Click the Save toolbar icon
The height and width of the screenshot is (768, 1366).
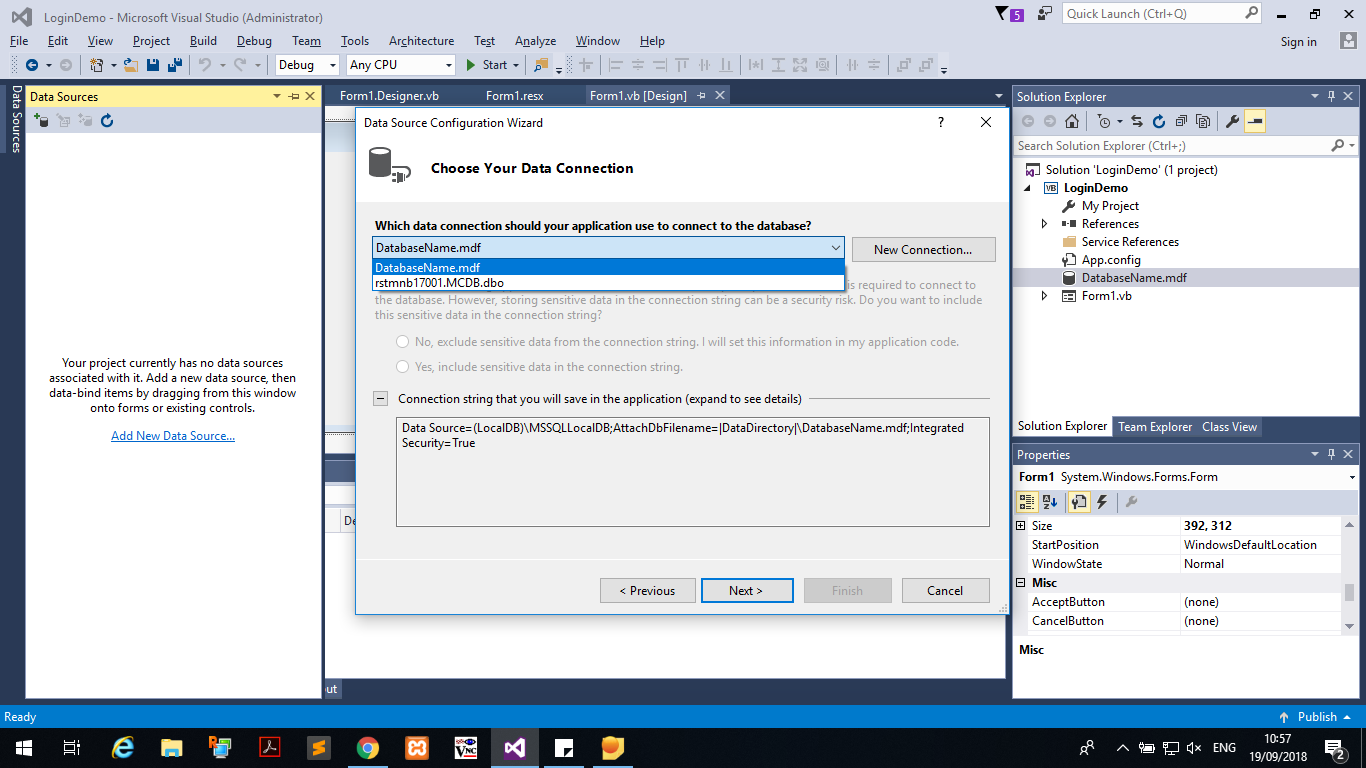(x=153, y=65)
